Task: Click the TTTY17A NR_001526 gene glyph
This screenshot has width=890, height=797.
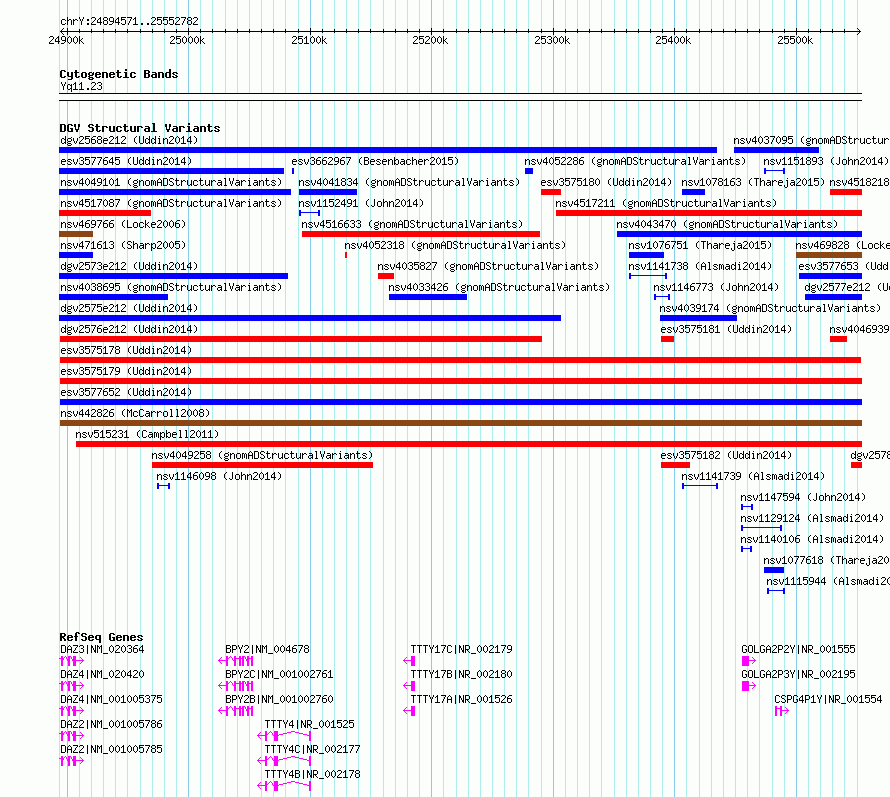Action: tap(409, 711)
